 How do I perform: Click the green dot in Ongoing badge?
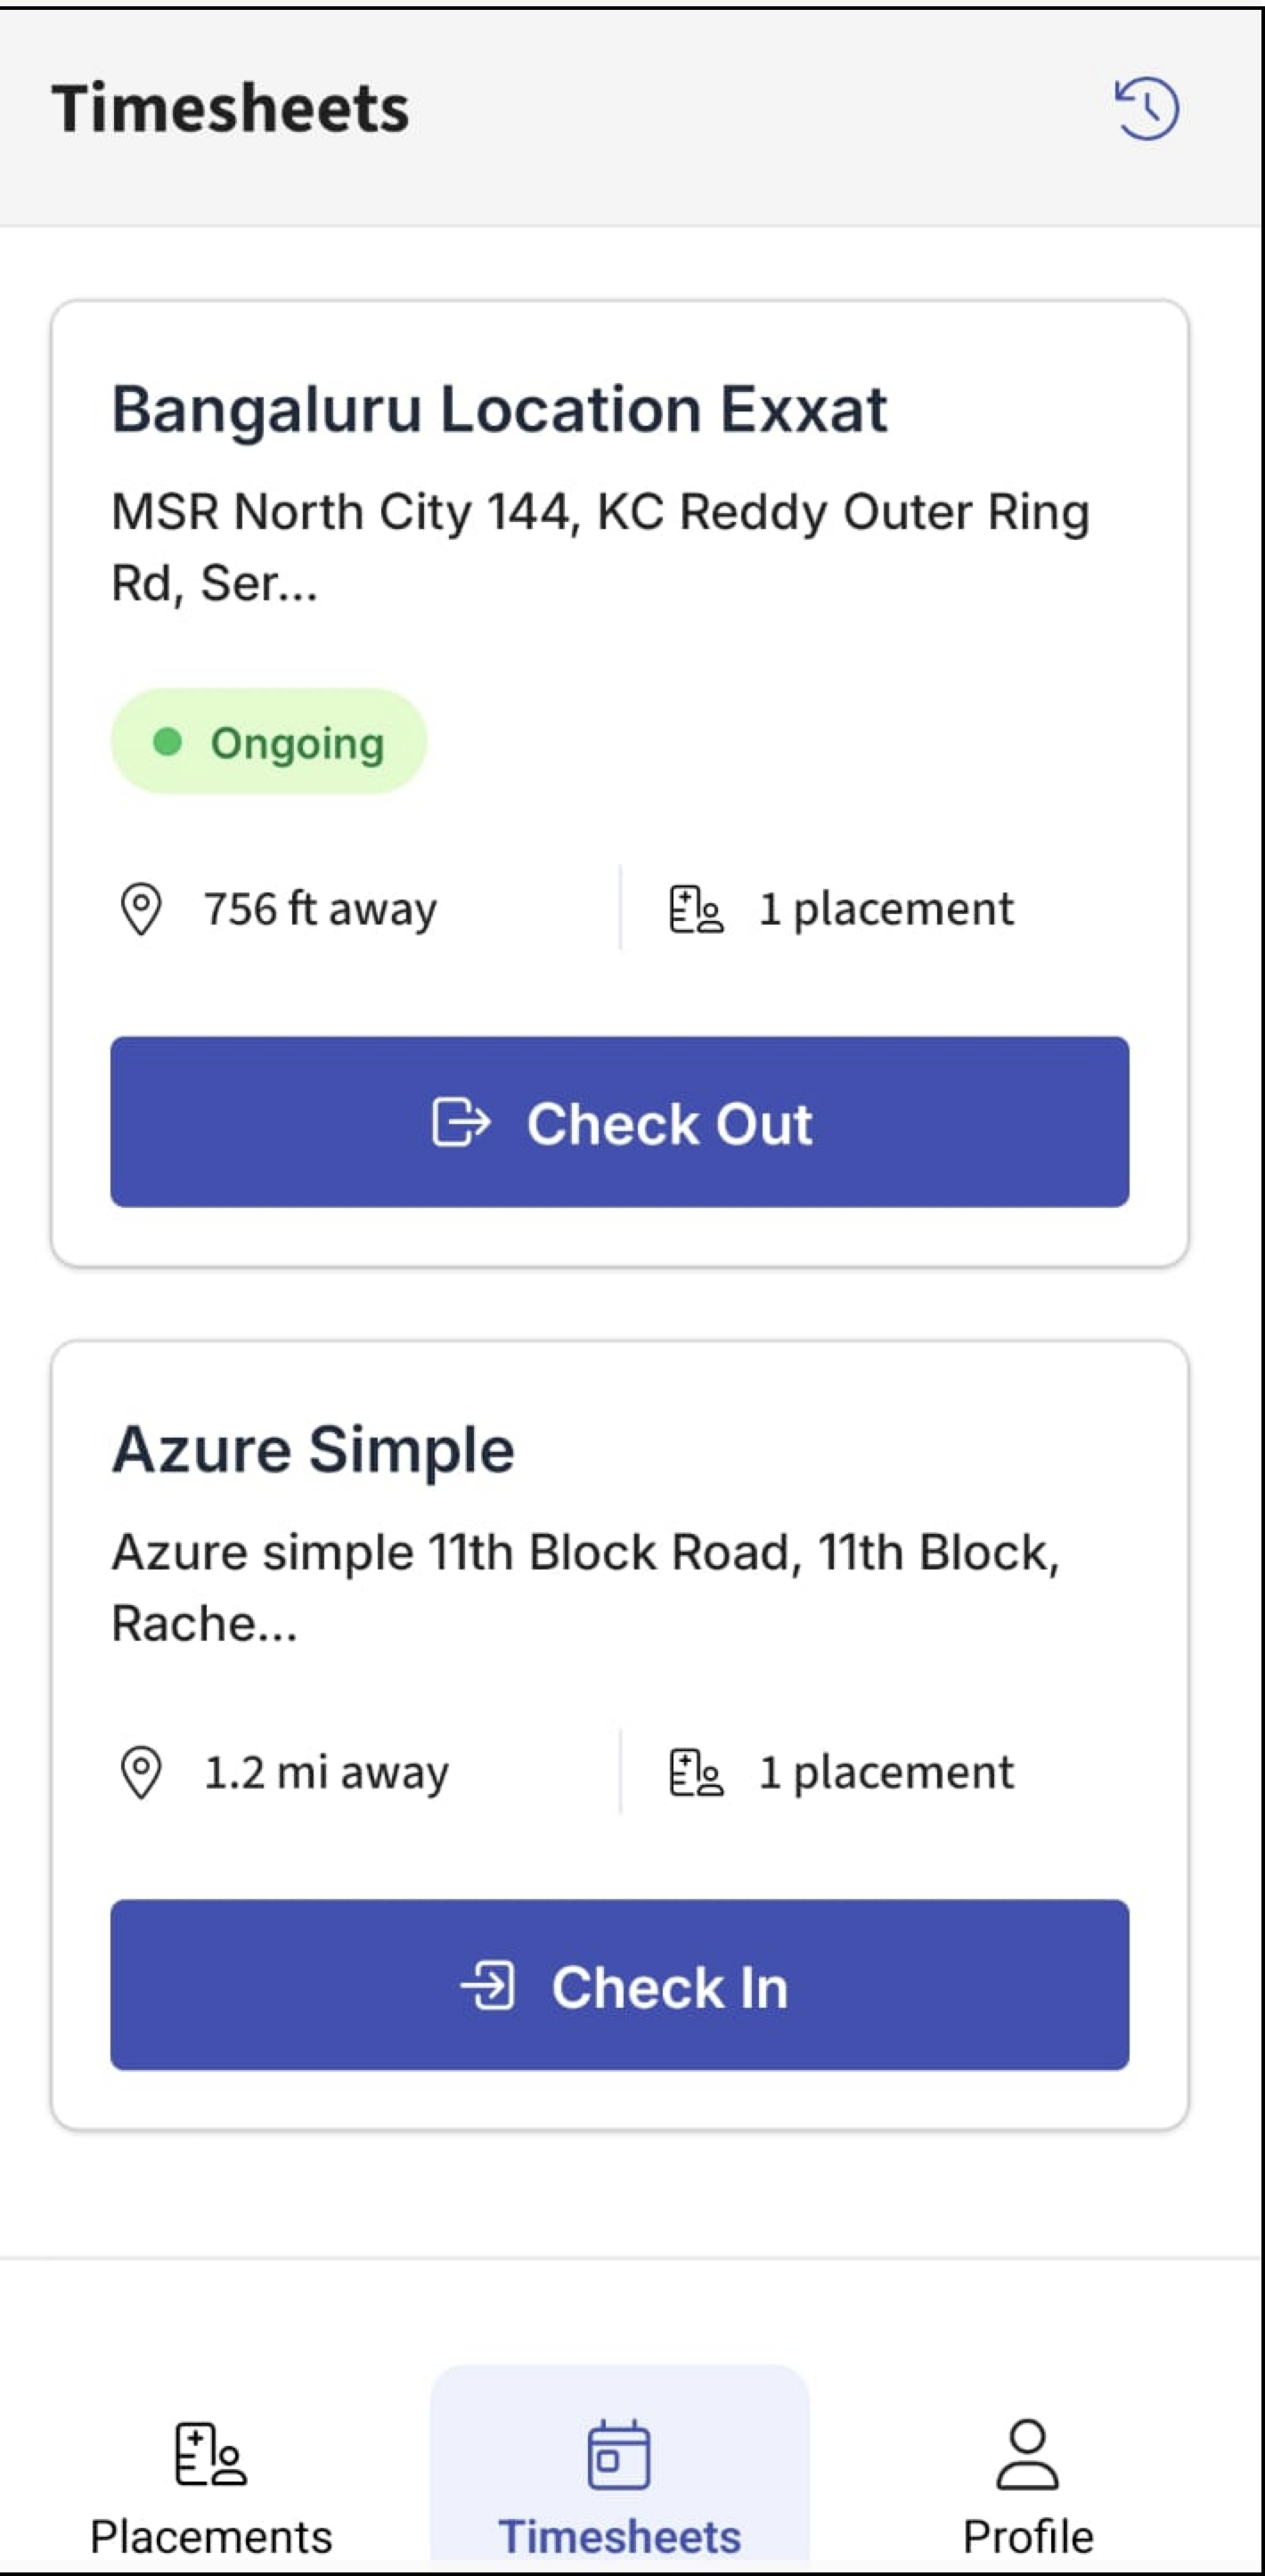point(167,742)
